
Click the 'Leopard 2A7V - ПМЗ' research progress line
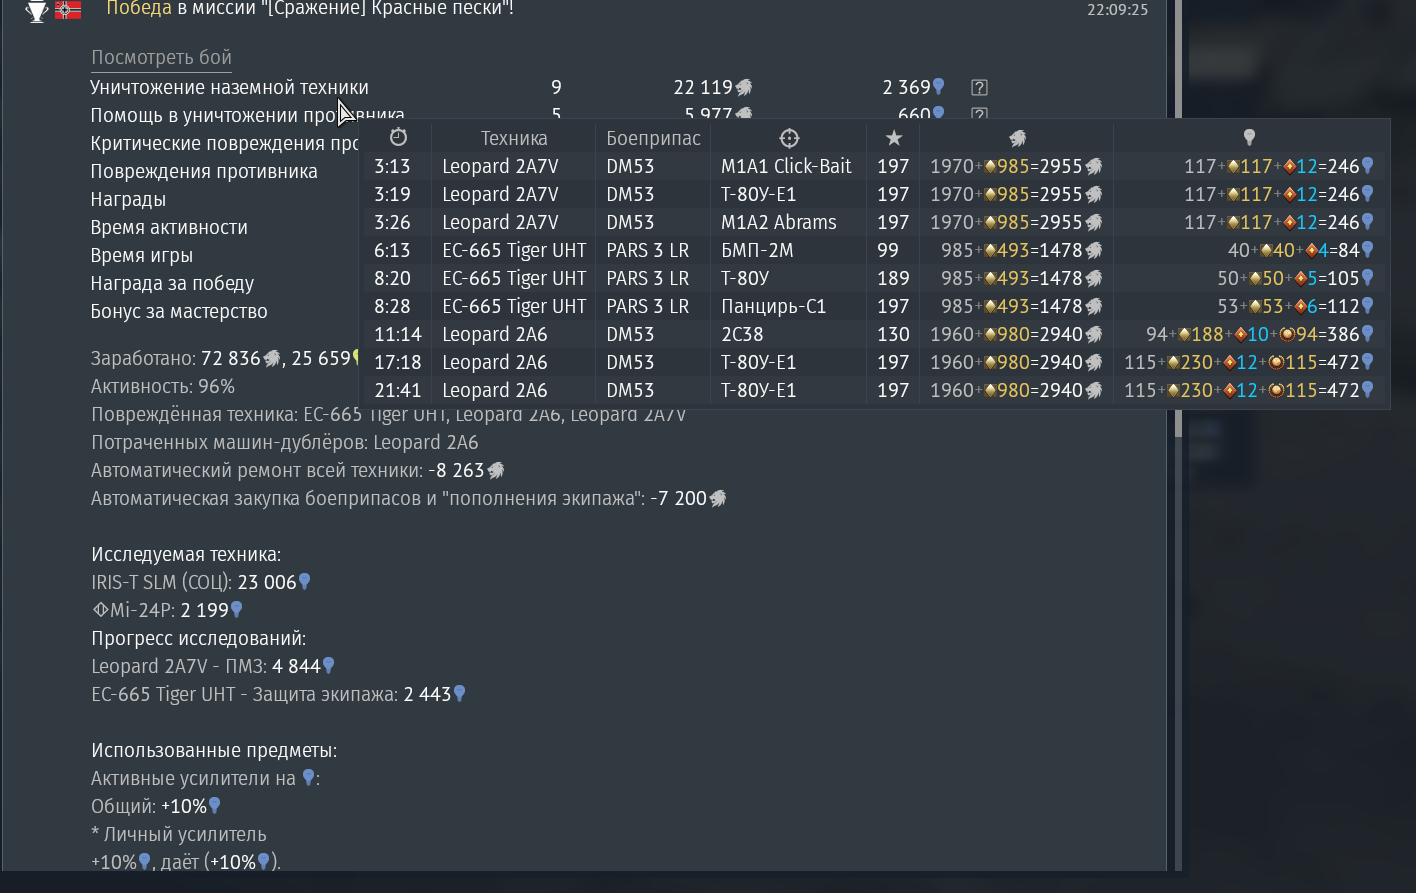213,666
